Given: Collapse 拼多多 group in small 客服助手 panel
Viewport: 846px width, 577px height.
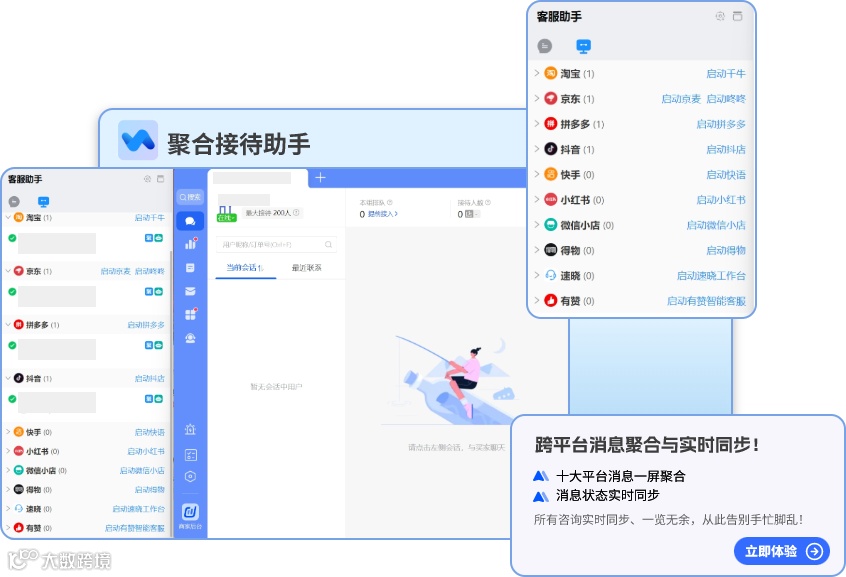Looking at the screenshot, I should [x=8, y=324].
